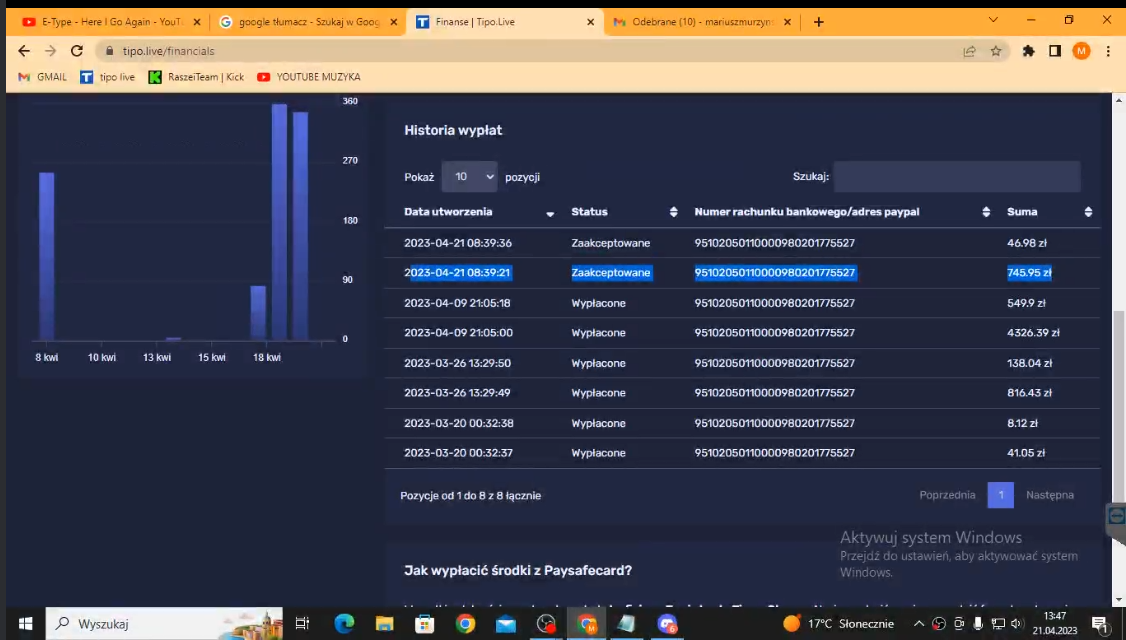The image size is (1126, 640).
Task: Bookmark this page with the star icon
Action: (x=996, y=51)
